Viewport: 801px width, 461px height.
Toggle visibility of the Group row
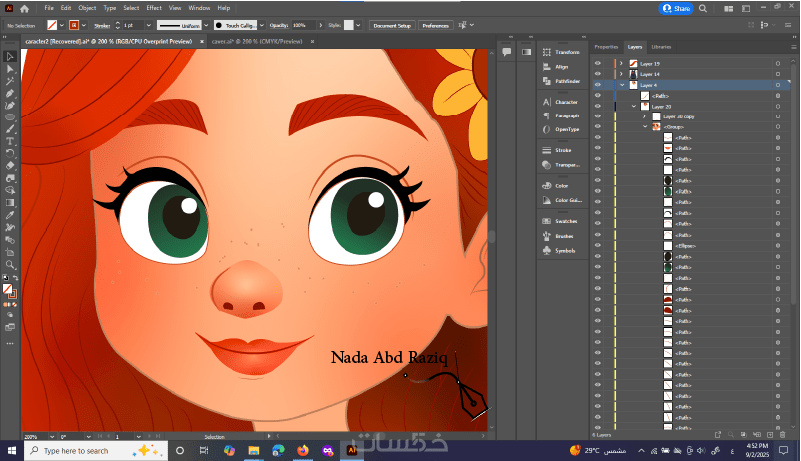click(598, 127)
